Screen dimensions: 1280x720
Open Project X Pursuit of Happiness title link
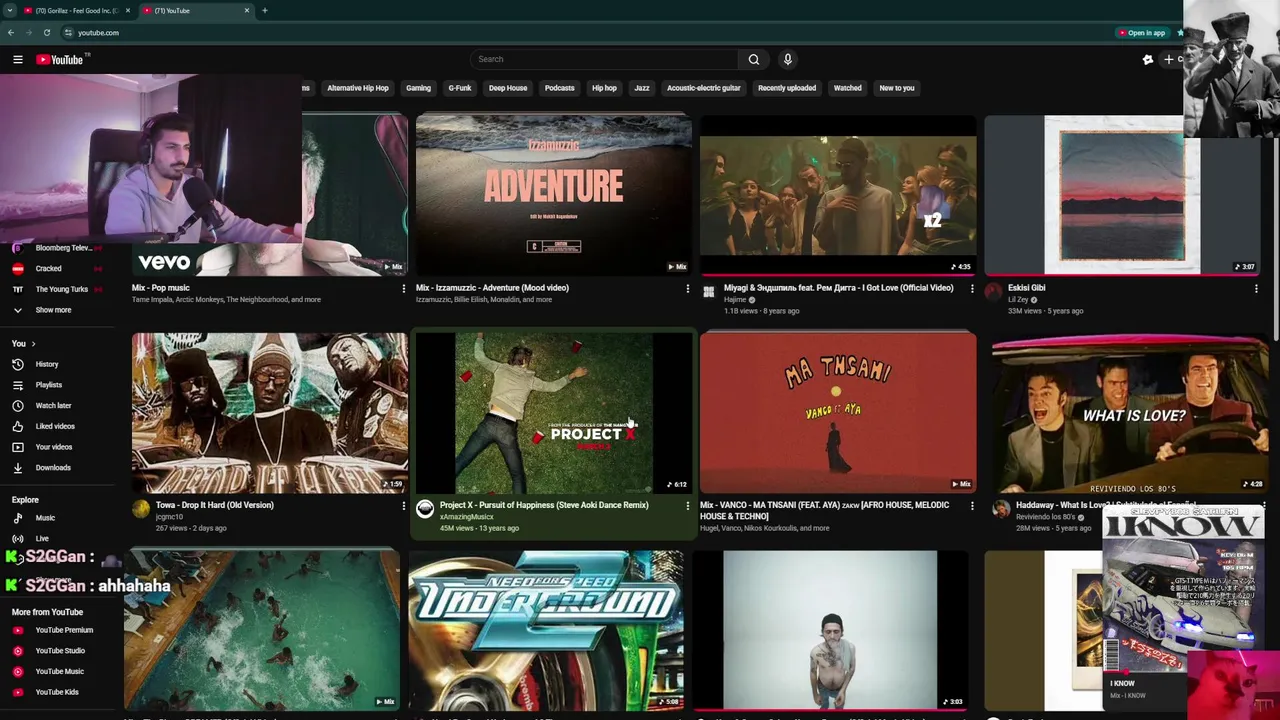(x=544, y=505)
